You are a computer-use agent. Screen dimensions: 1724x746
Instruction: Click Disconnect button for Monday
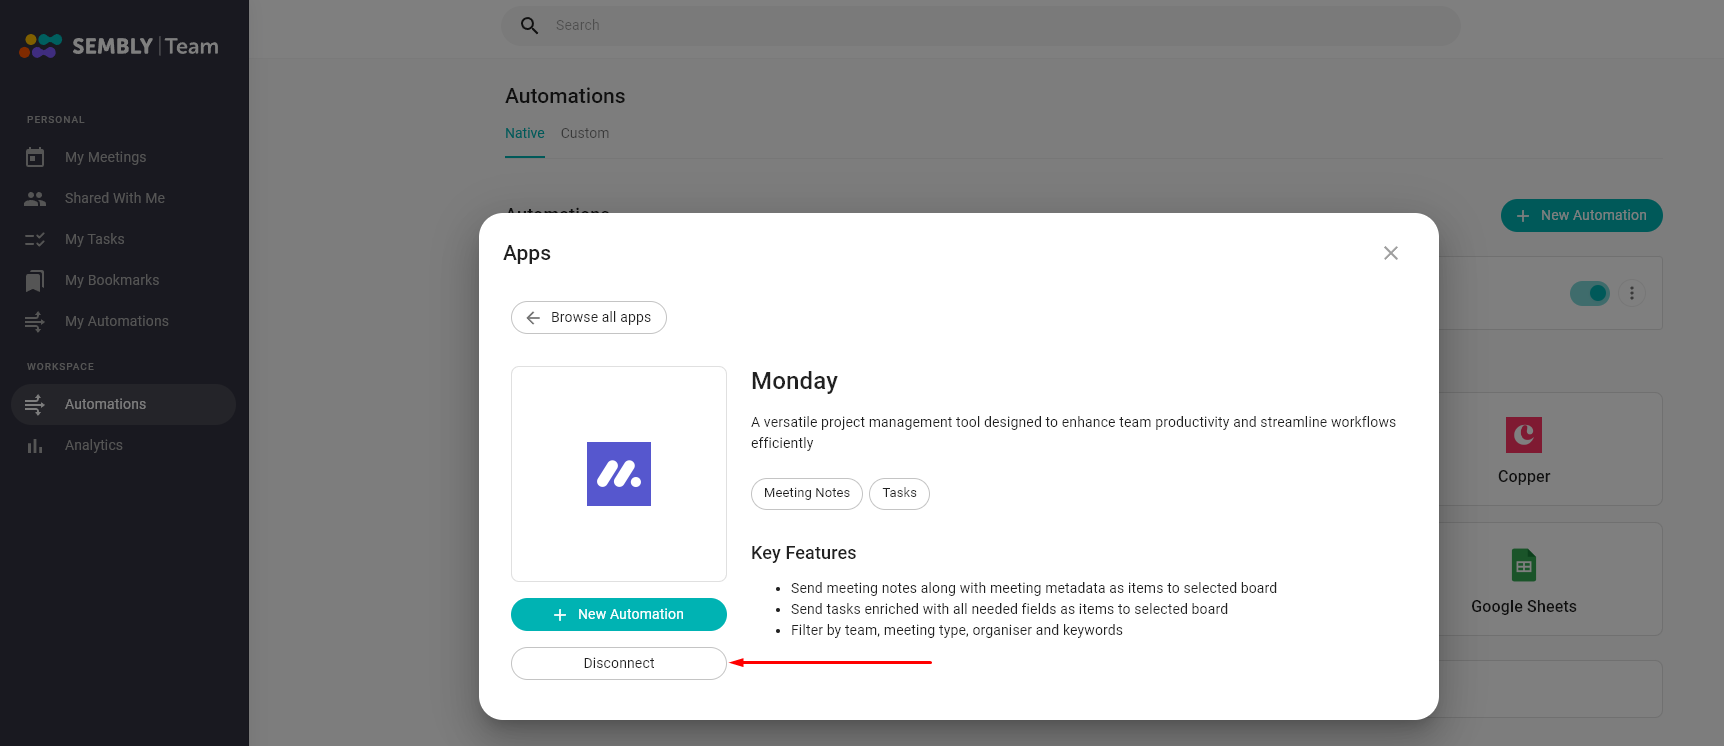coord(619,663)
